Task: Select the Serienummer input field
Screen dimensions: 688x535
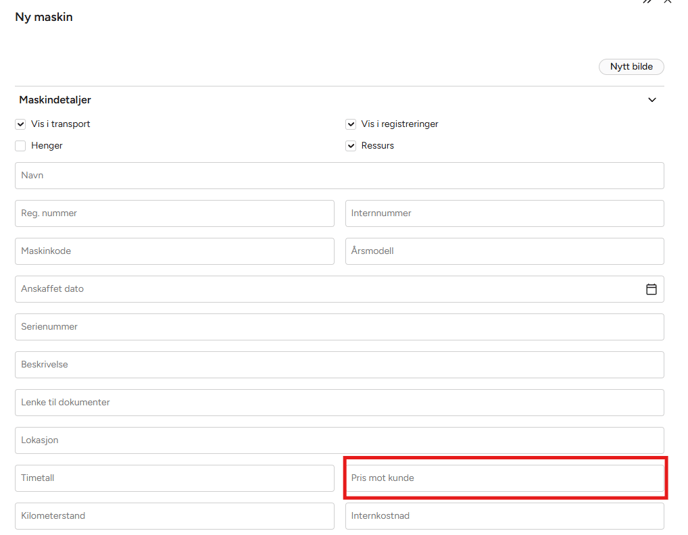Action: [x=339, y=327]
